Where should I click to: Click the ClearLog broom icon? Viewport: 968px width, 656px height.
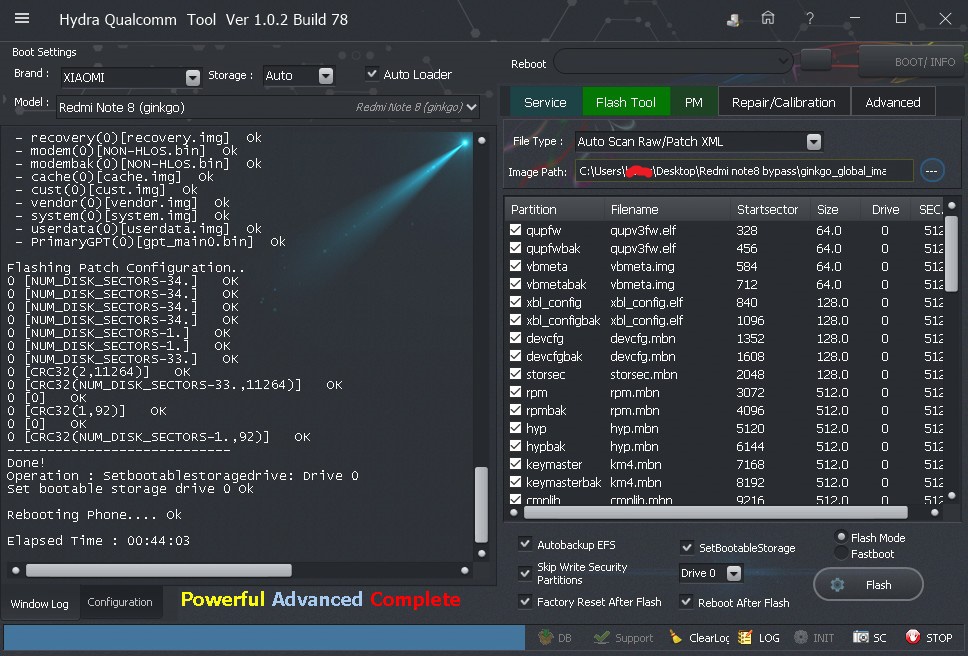click(675, 637)
